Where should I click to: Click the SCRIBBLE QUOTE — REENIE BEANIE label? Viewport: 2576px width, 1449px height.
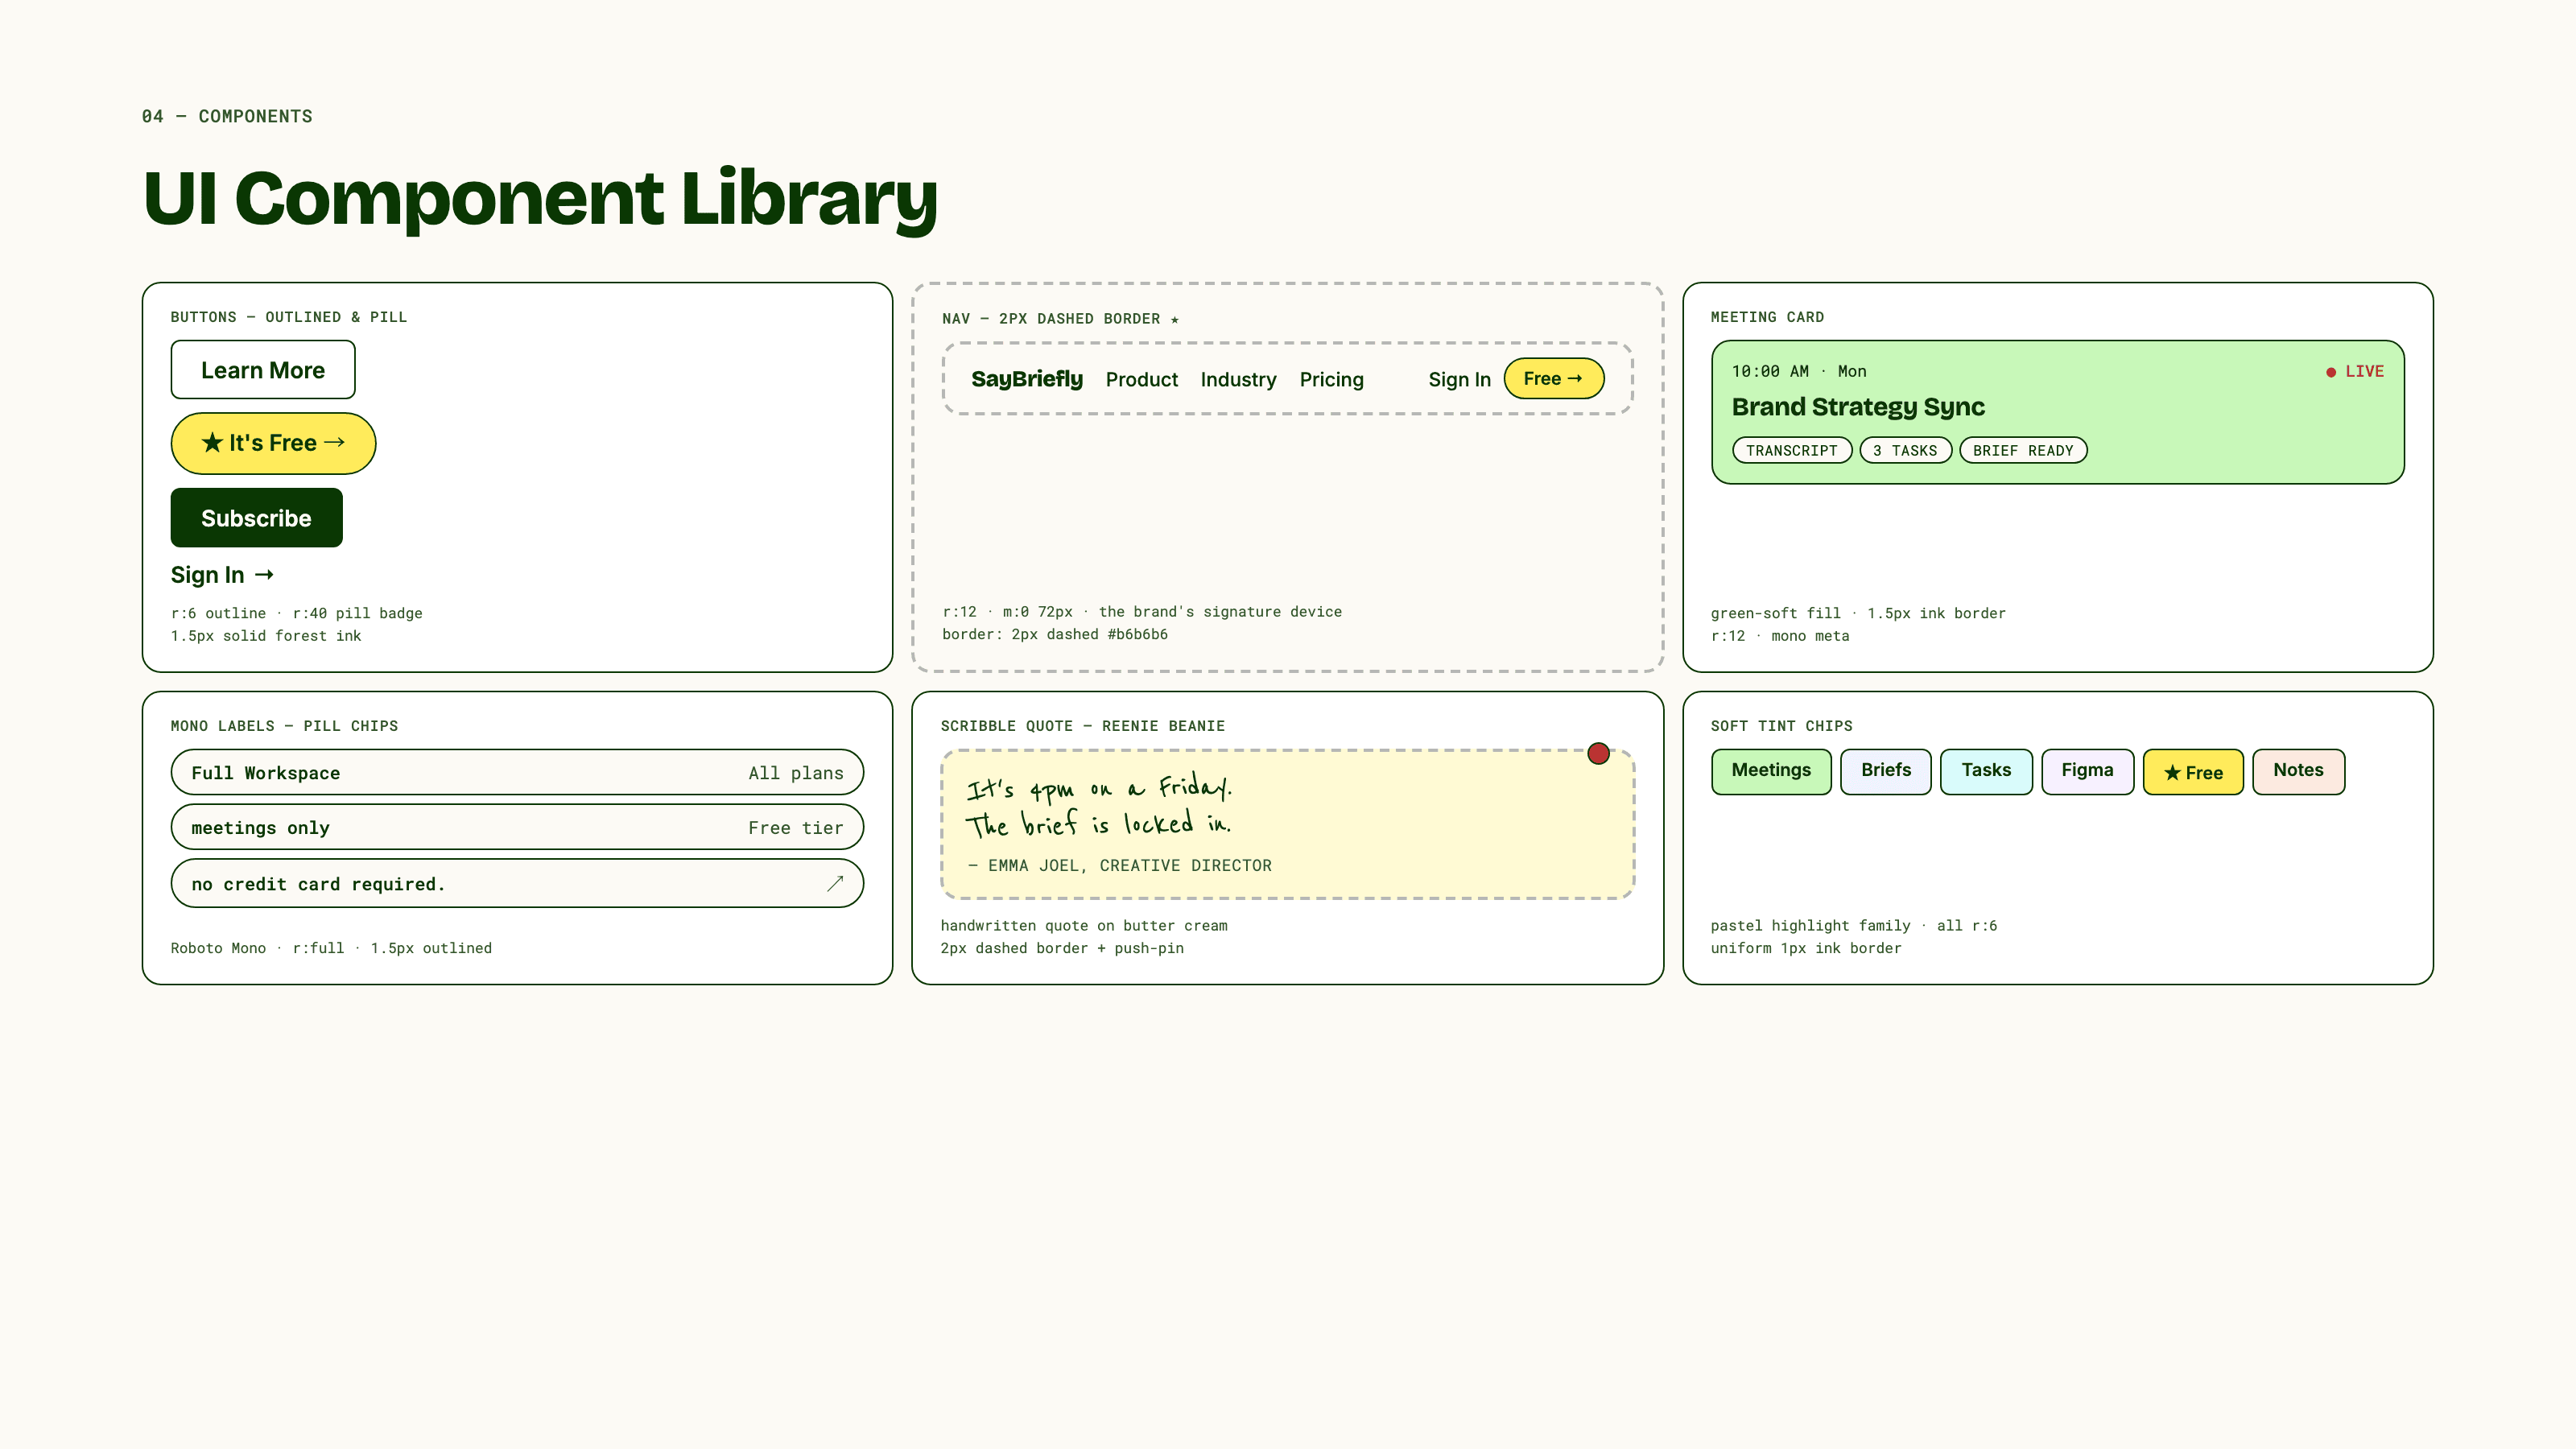pyautogui.click(x=1082, y=726)
